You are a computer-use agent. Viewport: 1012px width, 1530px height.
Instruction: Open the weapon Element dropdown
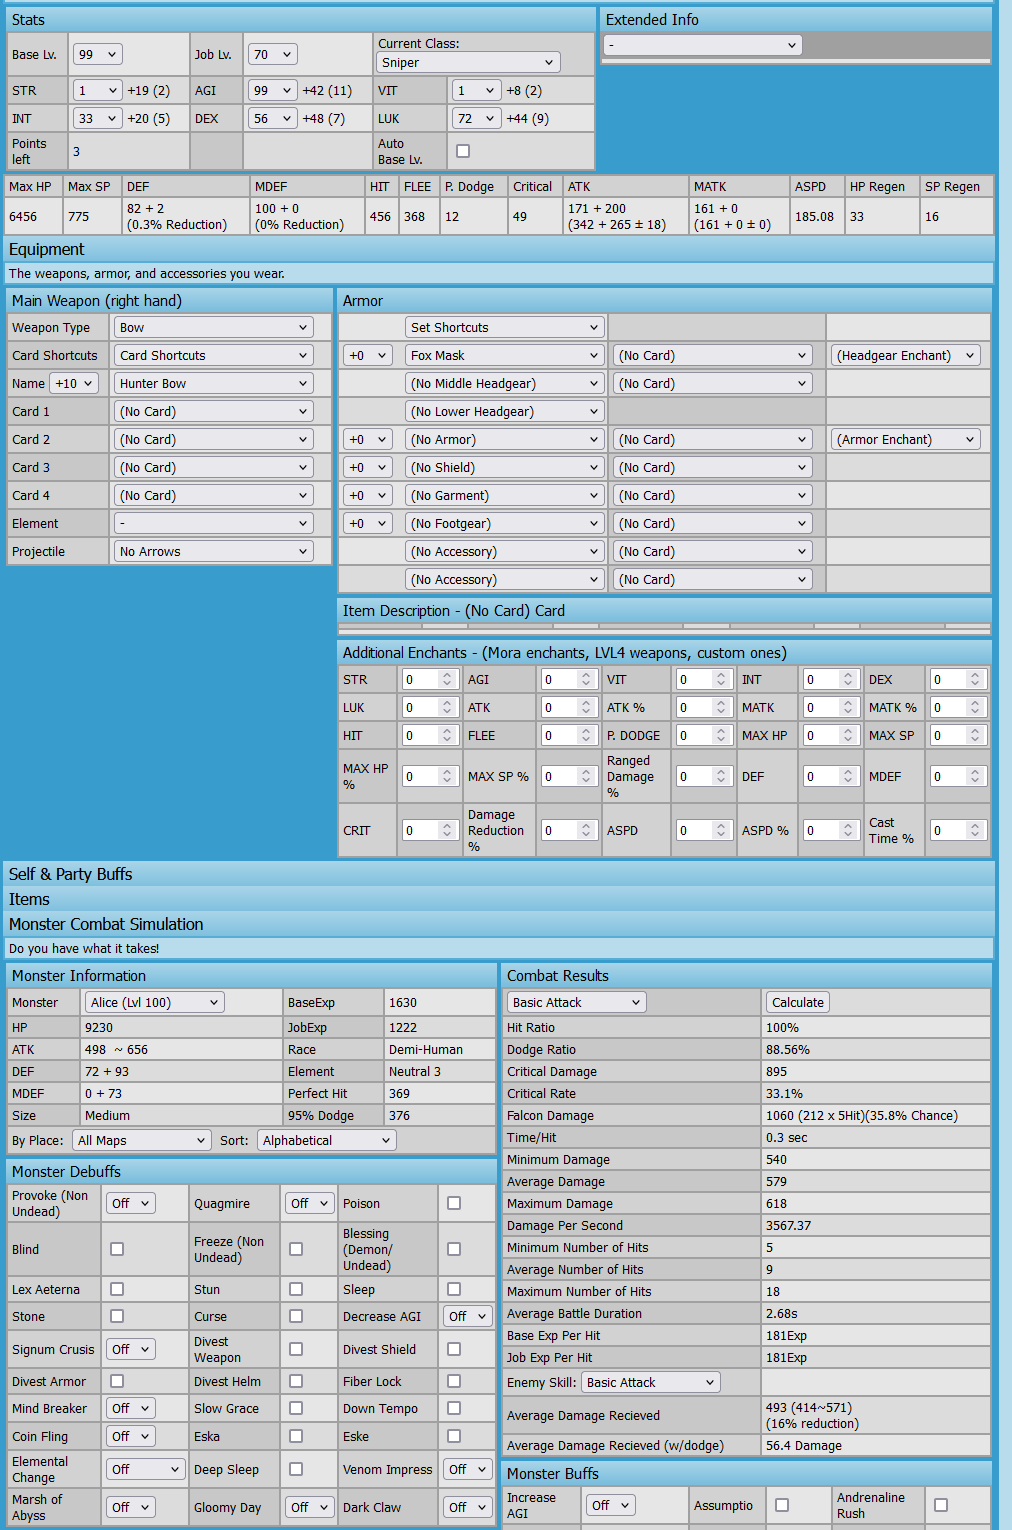(213, 524)
